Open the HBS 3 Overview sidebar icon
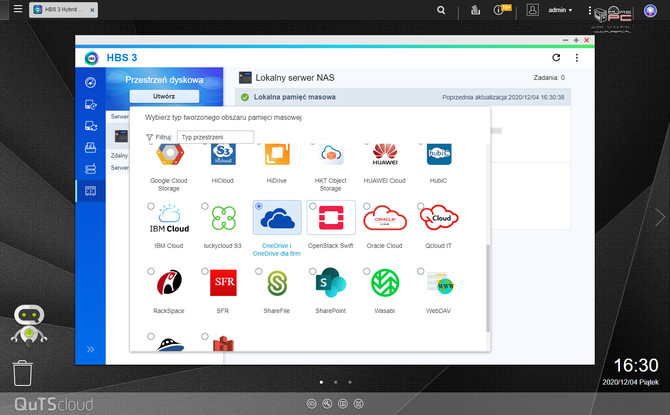The image size is (670, 415). click(90, 82)
